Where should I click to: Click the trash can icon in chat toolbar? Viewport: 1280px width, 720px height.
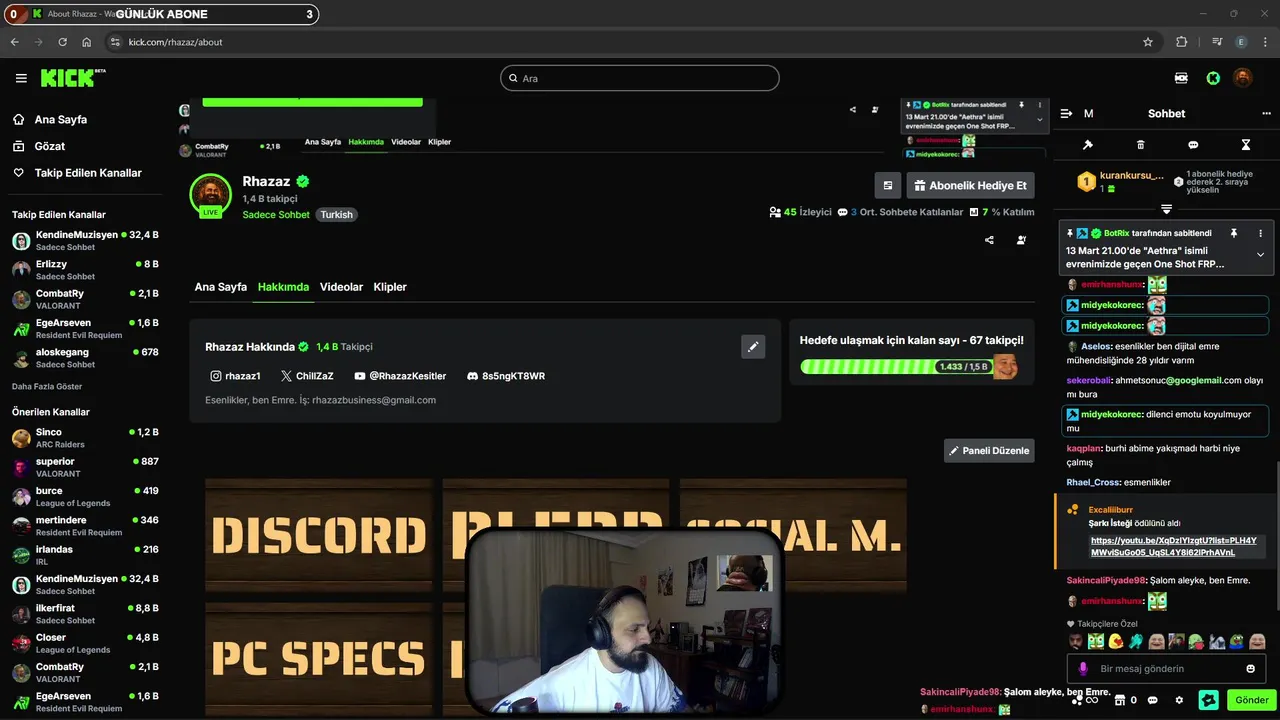(1141, 145)
